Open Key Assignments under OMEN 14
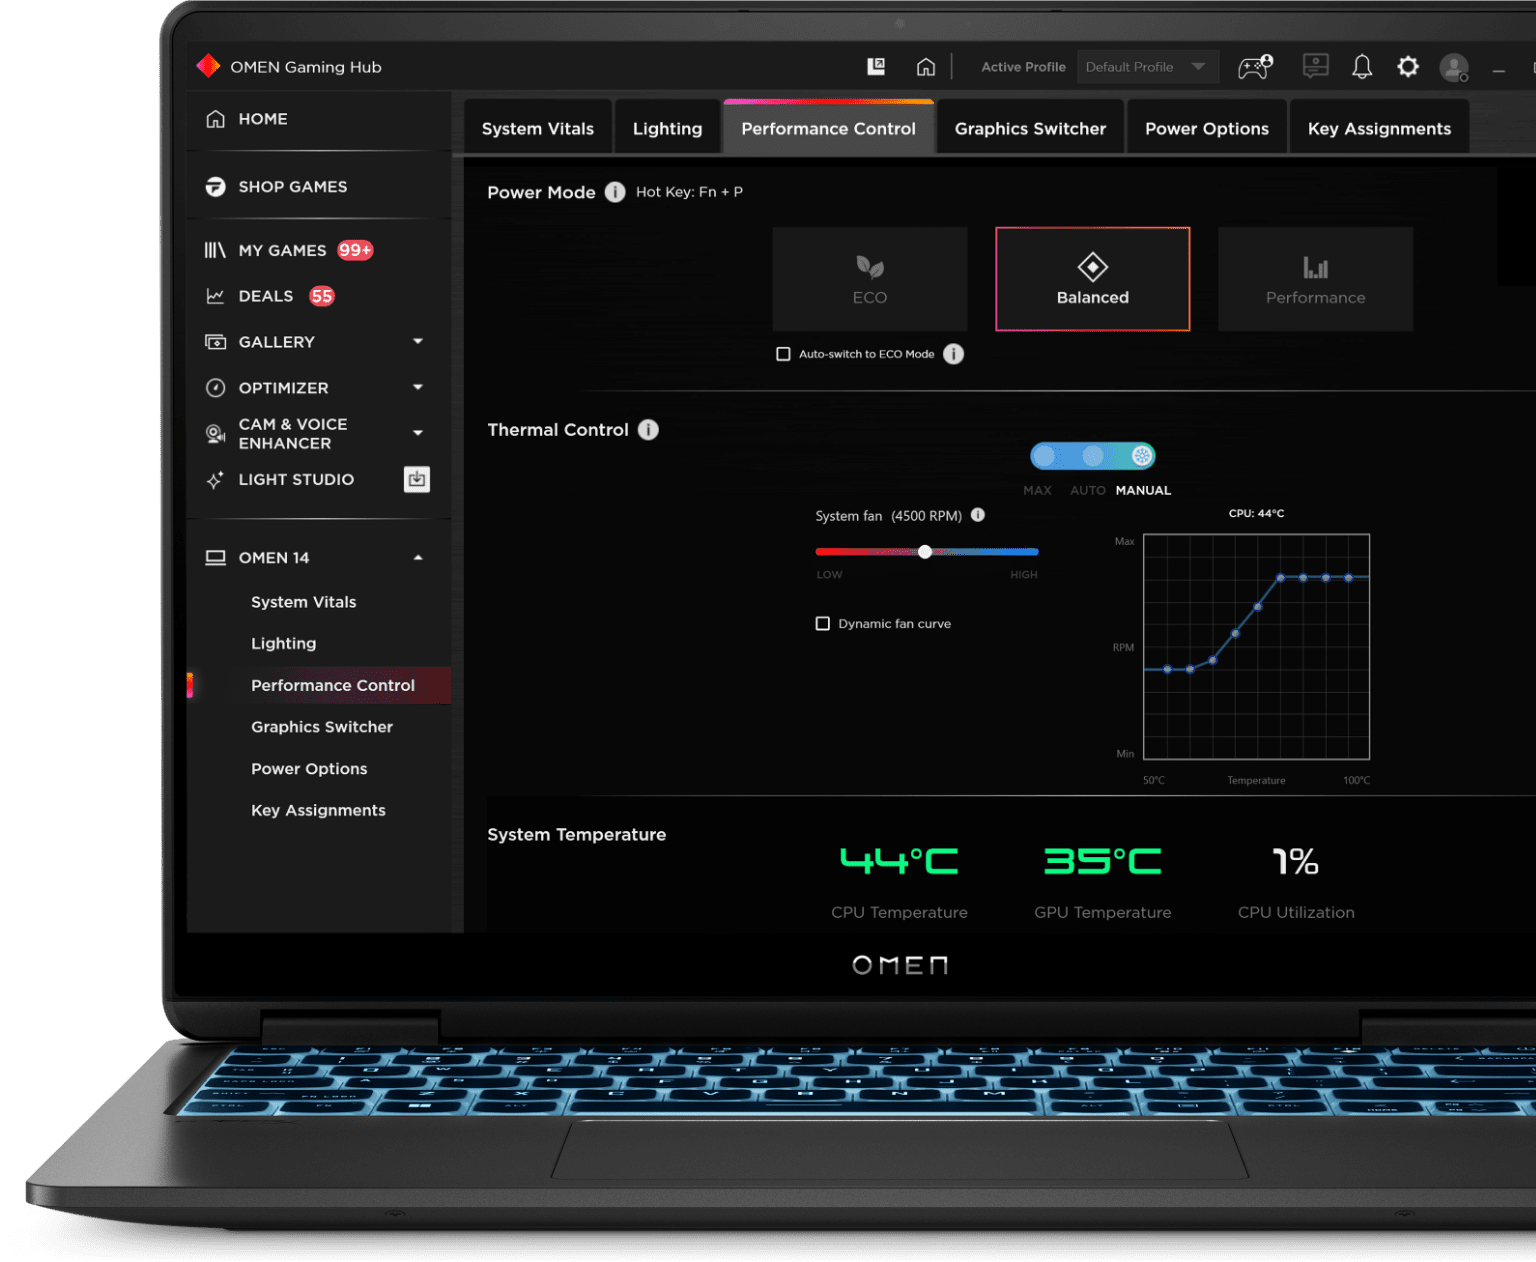Image resolution: width=1536 pixels, height=1262 pixels. tap(318, 811)
